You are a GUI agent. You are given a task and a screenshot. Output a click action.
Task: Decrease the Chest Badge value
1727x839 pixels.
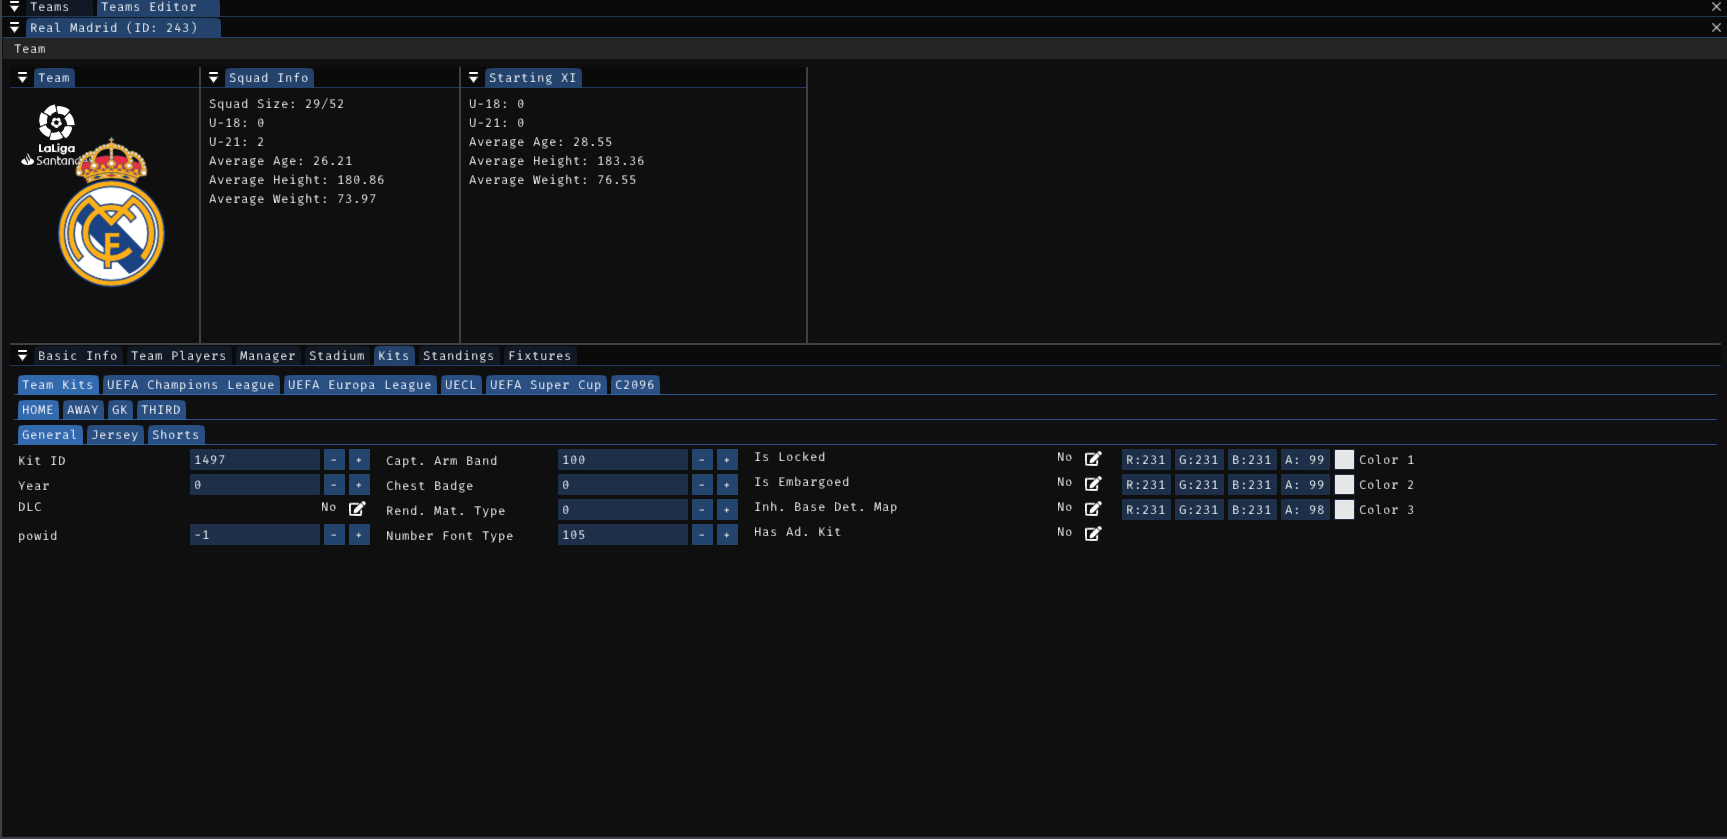click(x=702, y=485)
